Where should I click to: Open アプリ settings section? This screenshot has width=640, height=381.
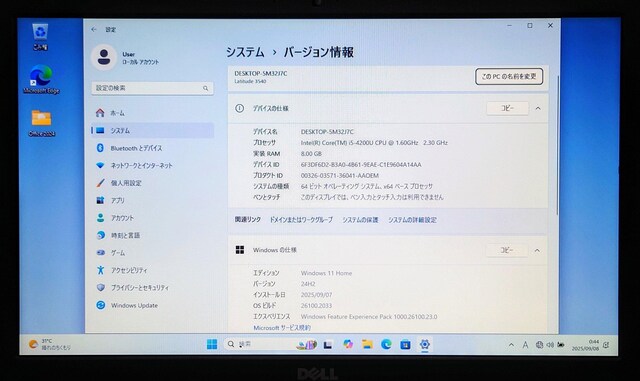pos(152,200)
